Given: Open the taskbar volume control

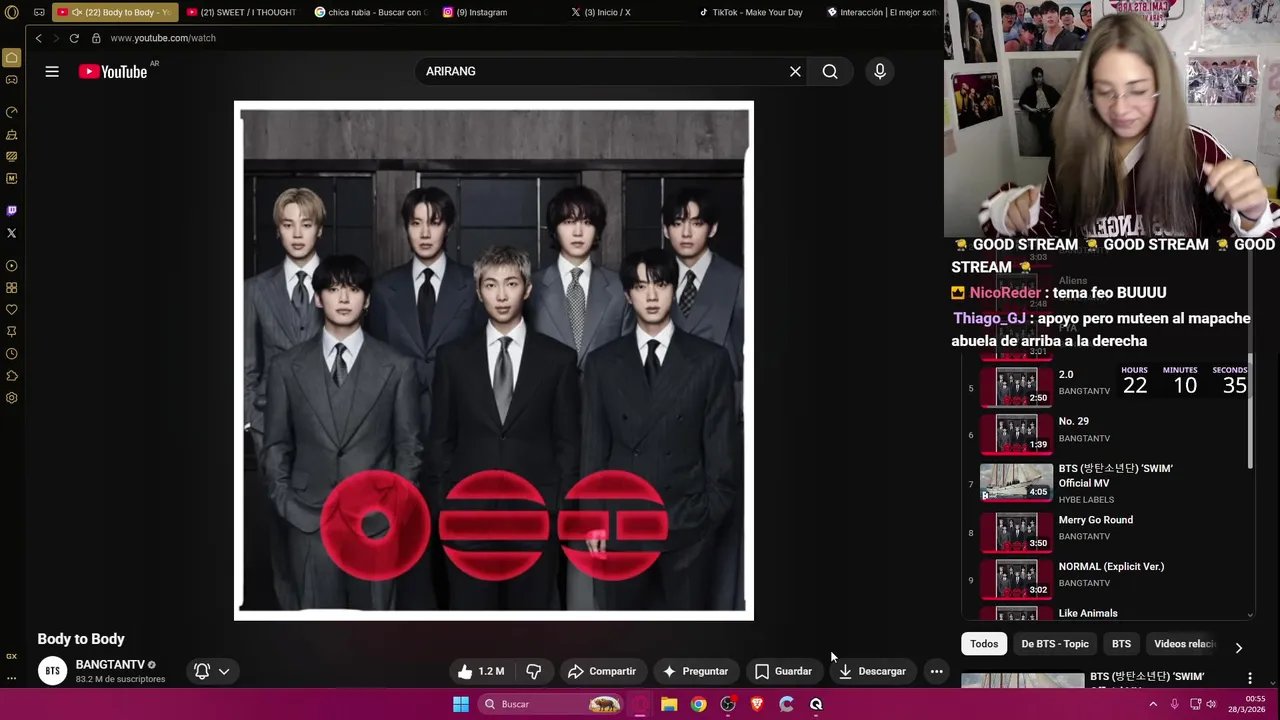Looking at the screenshot, I should pos(1212,704).
